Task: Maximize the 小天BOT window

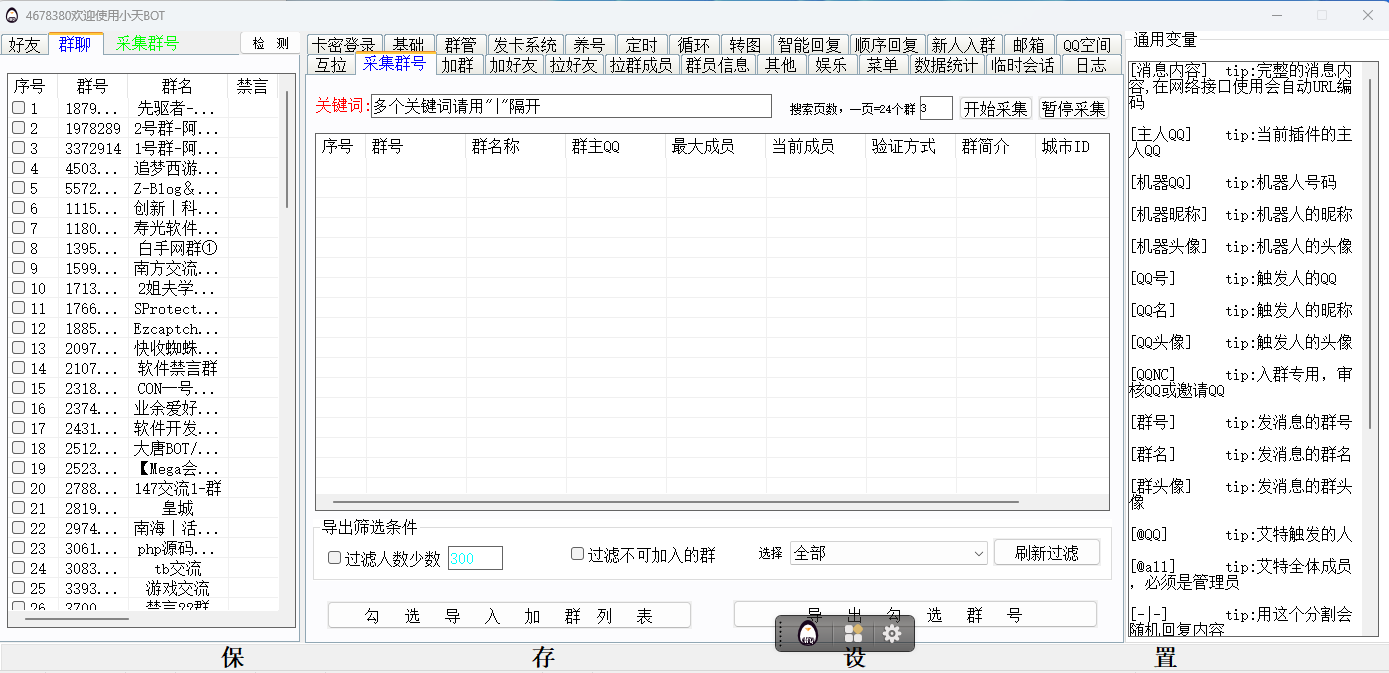Action: (1321, 15)
